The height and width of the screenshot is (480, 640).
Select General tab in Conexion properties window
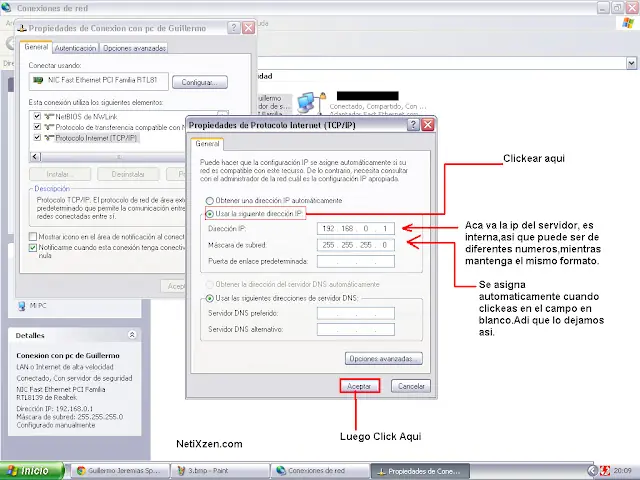[36, 47]
